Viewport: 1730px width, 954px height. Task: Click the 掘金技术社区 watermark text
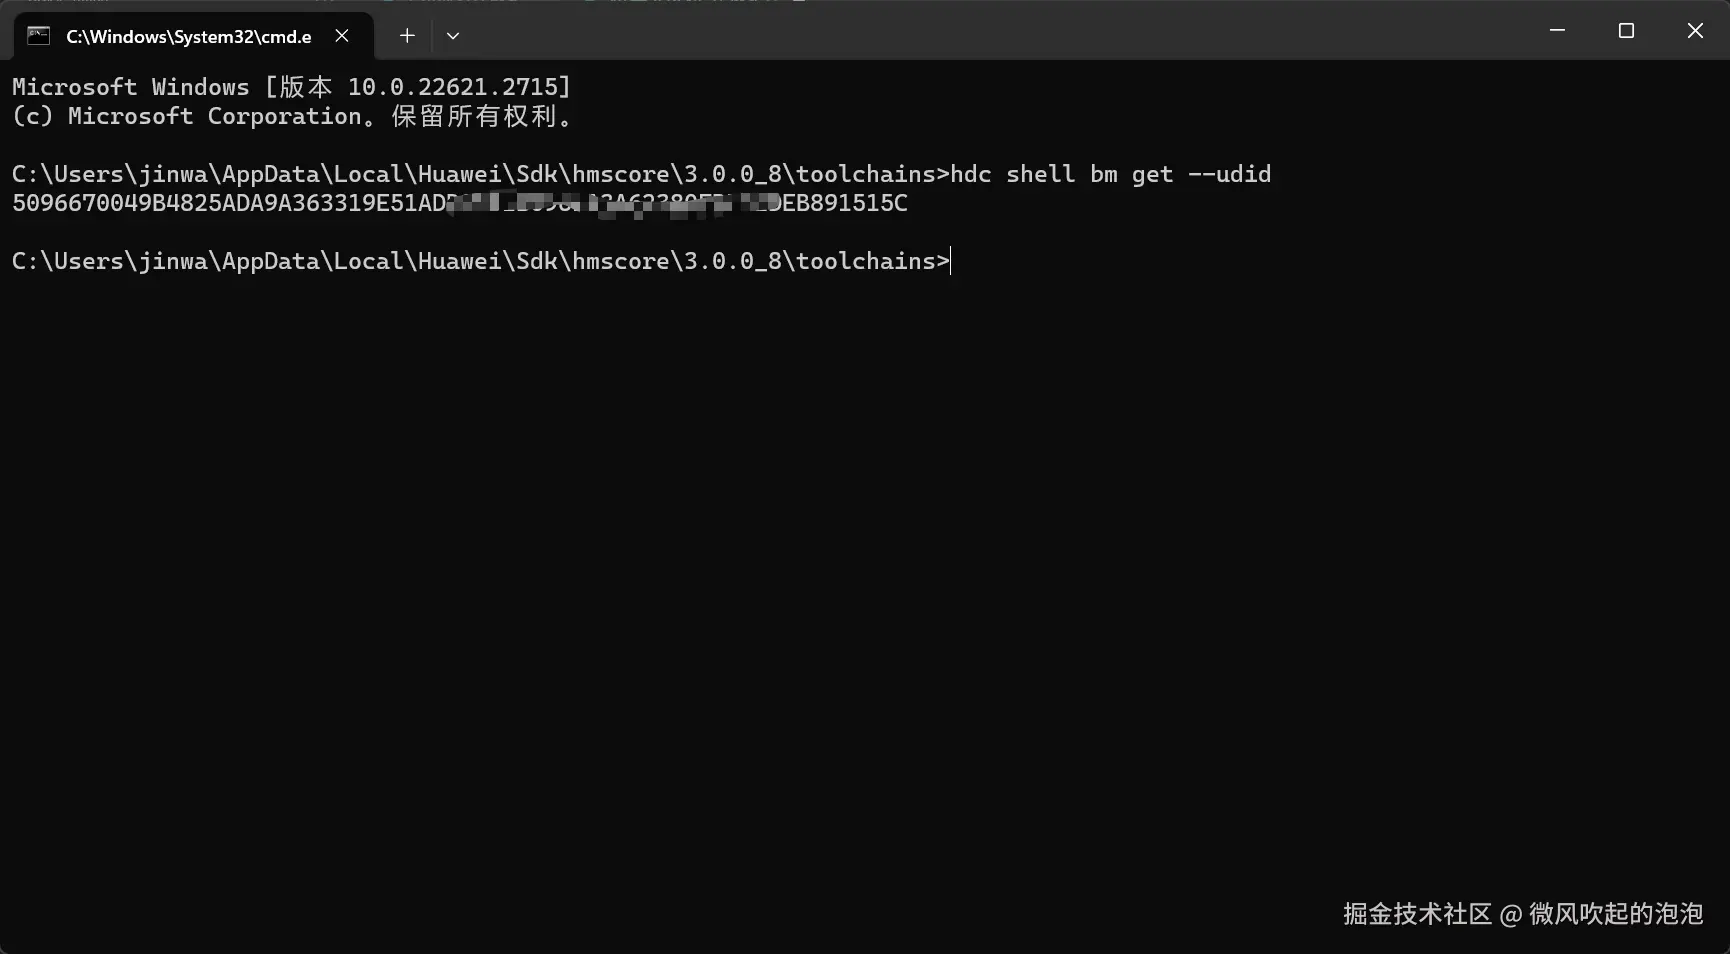(1416, 914)
